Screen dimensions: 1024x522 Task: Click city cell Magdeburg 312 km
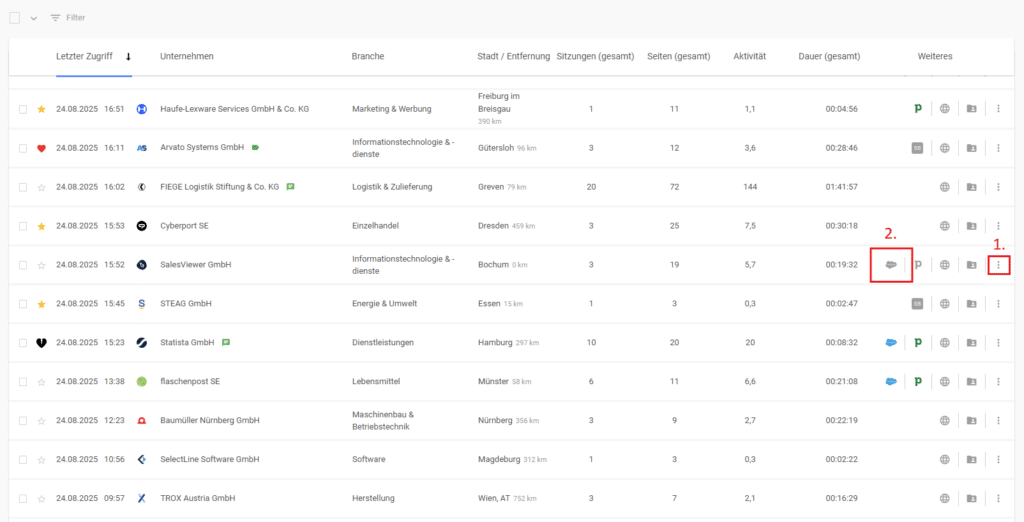tap(513, 459)
